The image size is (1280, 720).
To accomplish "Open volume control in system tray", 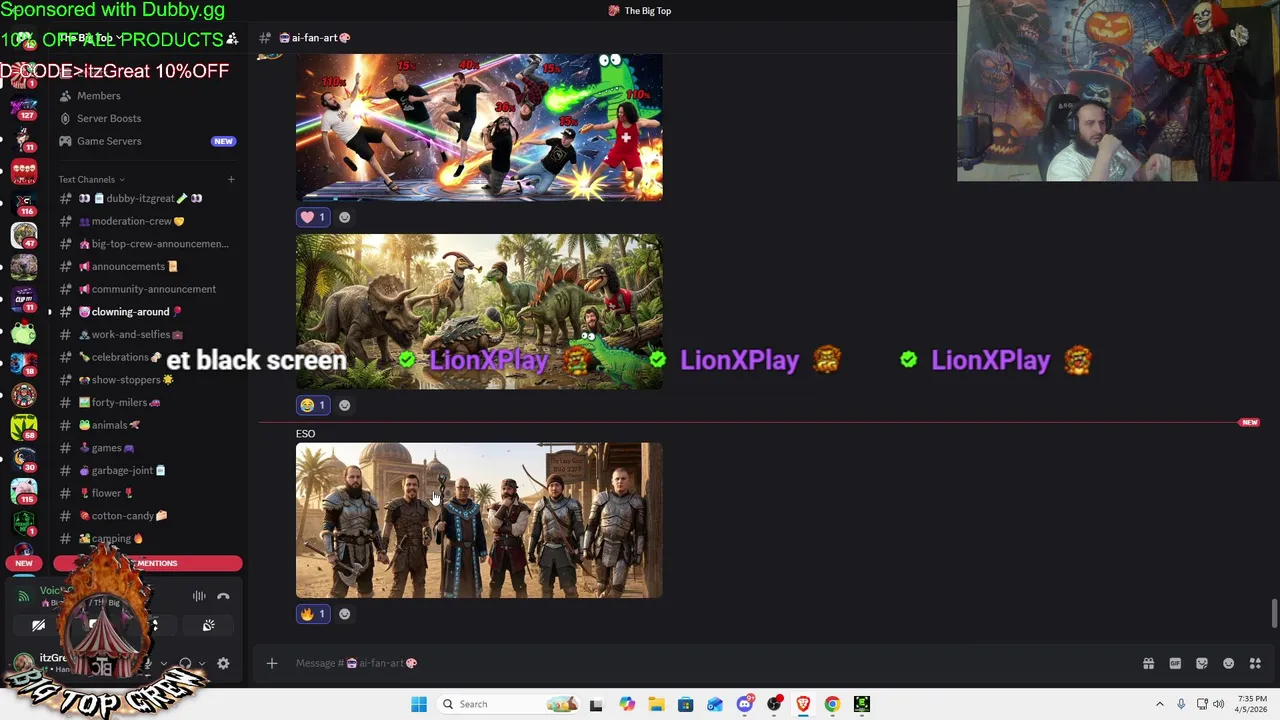I will pos(1218,704).
